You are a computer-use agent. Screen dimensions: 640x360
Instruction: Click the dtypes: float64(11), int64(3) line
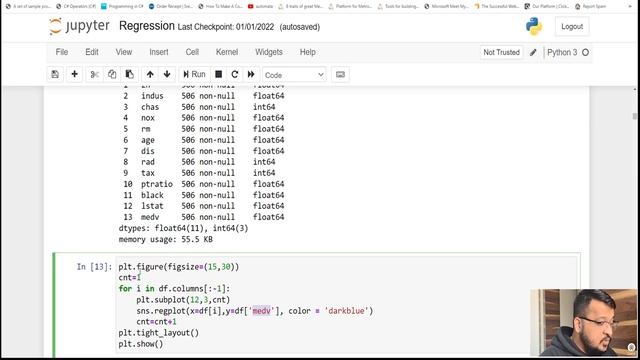click(183, 229)
